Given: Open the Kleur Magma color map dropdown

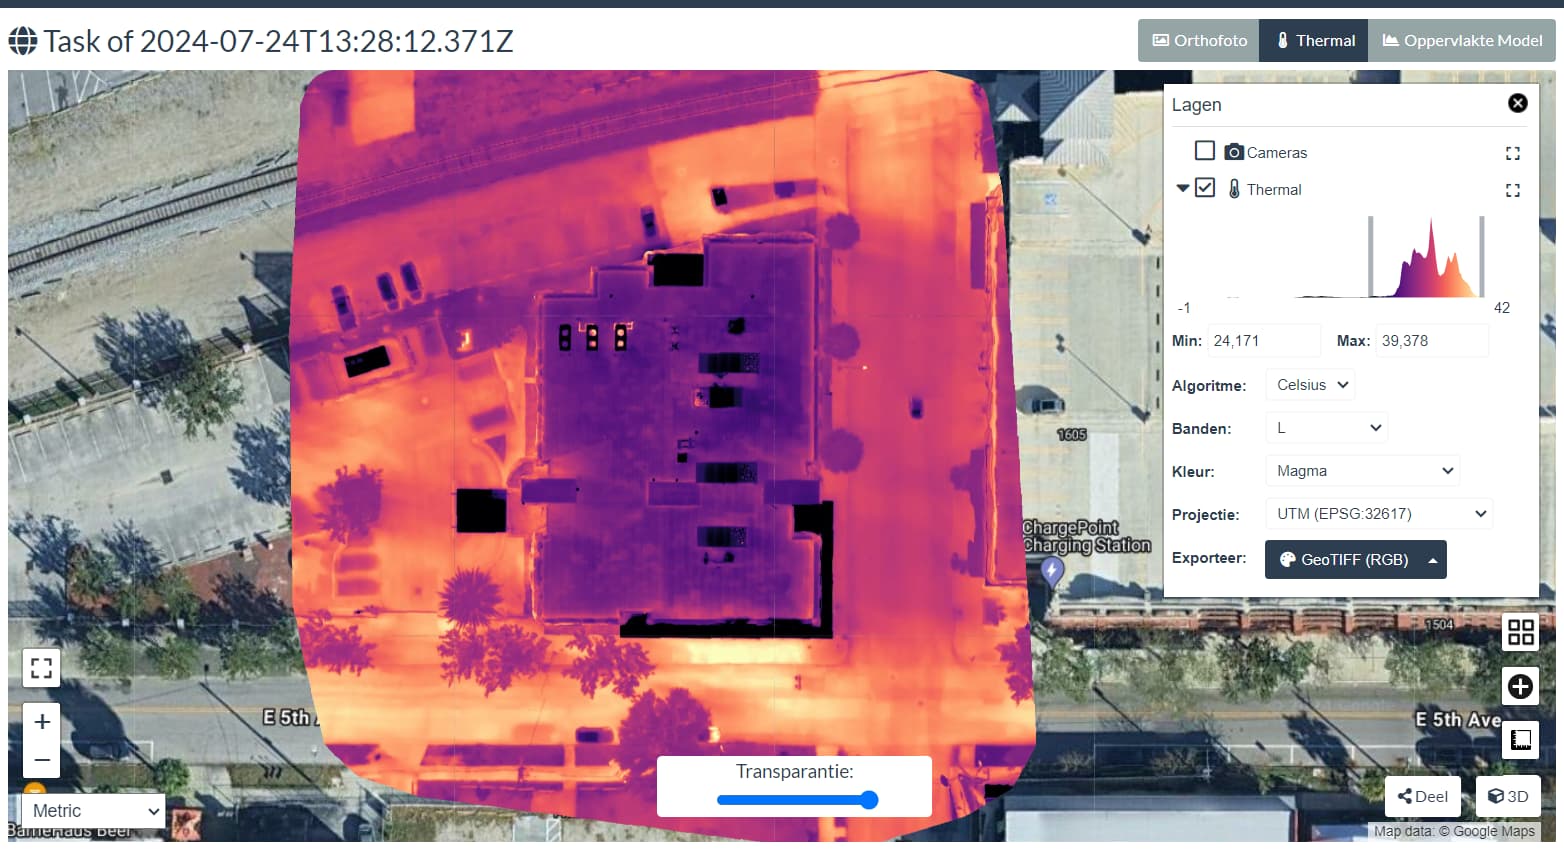Looking at the screenshot, I should pyautogui.click(x=1362, y=471).
